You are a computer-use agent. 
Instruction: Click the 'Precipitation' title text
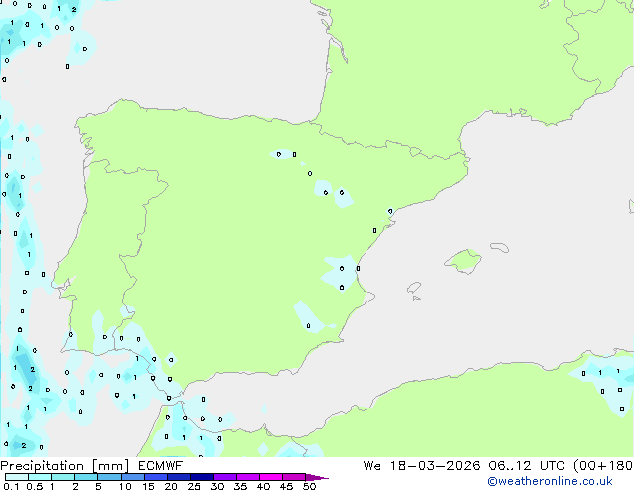(42, 466)
